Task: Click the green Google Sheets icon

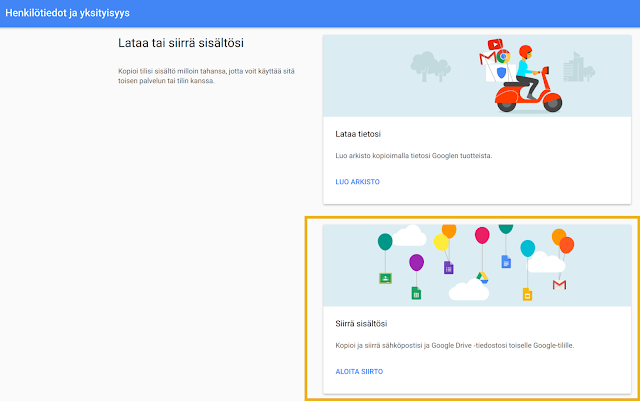Action: click(416, 293)
